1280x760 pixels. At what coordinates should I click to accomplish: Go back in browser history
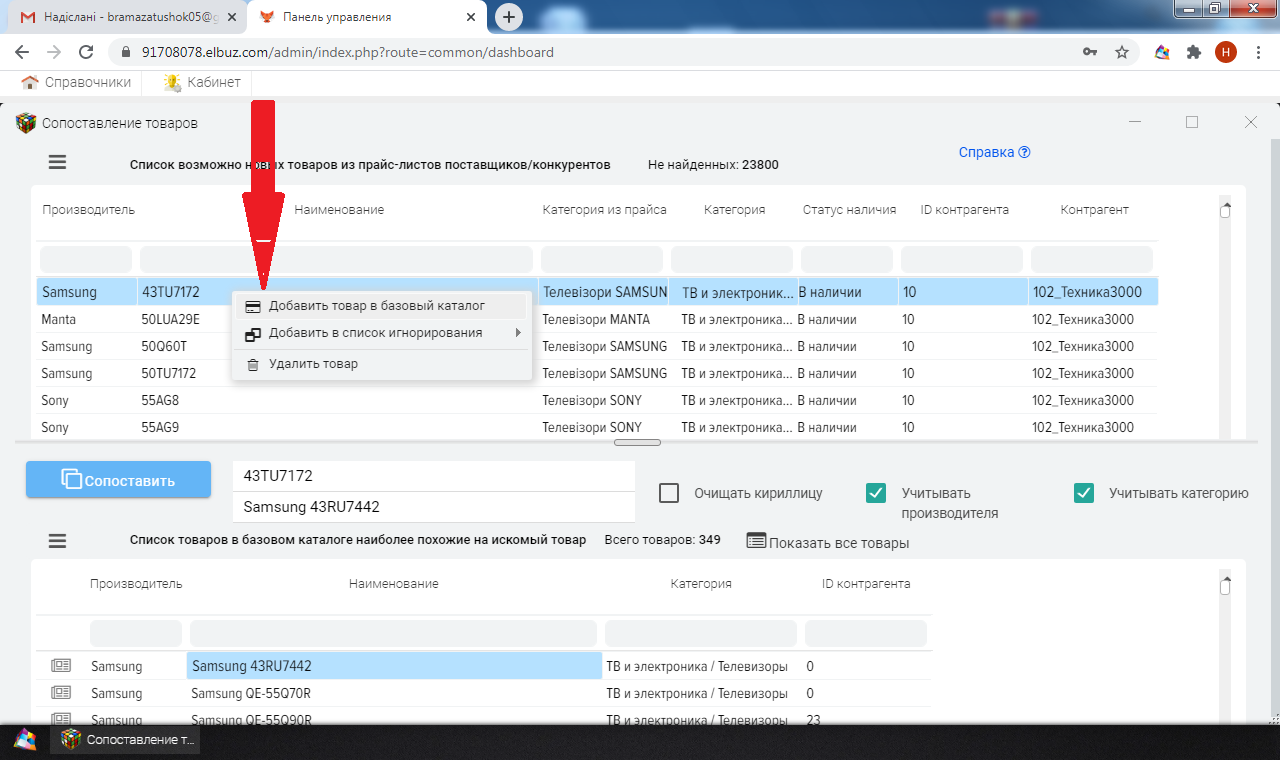point(22,52)
